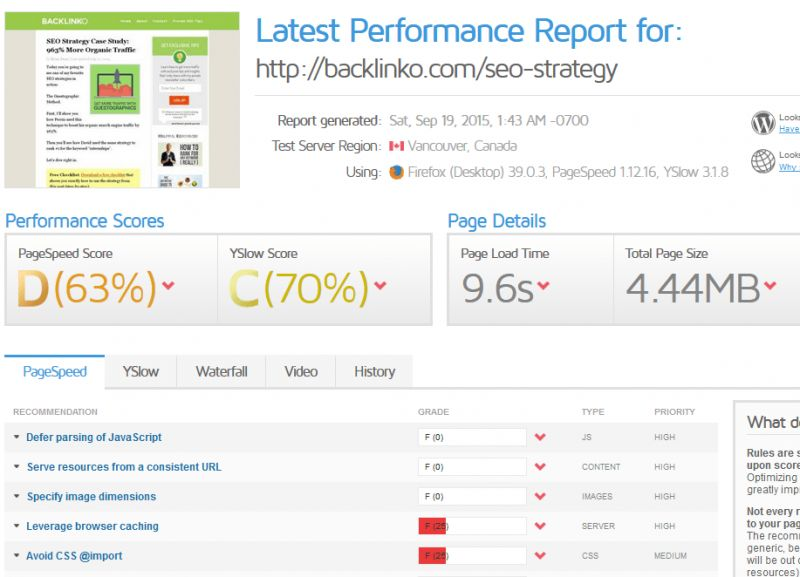Click the GRADE column header
The width and height of the screenshot is (800, 577).
click(x=434, y=412)
